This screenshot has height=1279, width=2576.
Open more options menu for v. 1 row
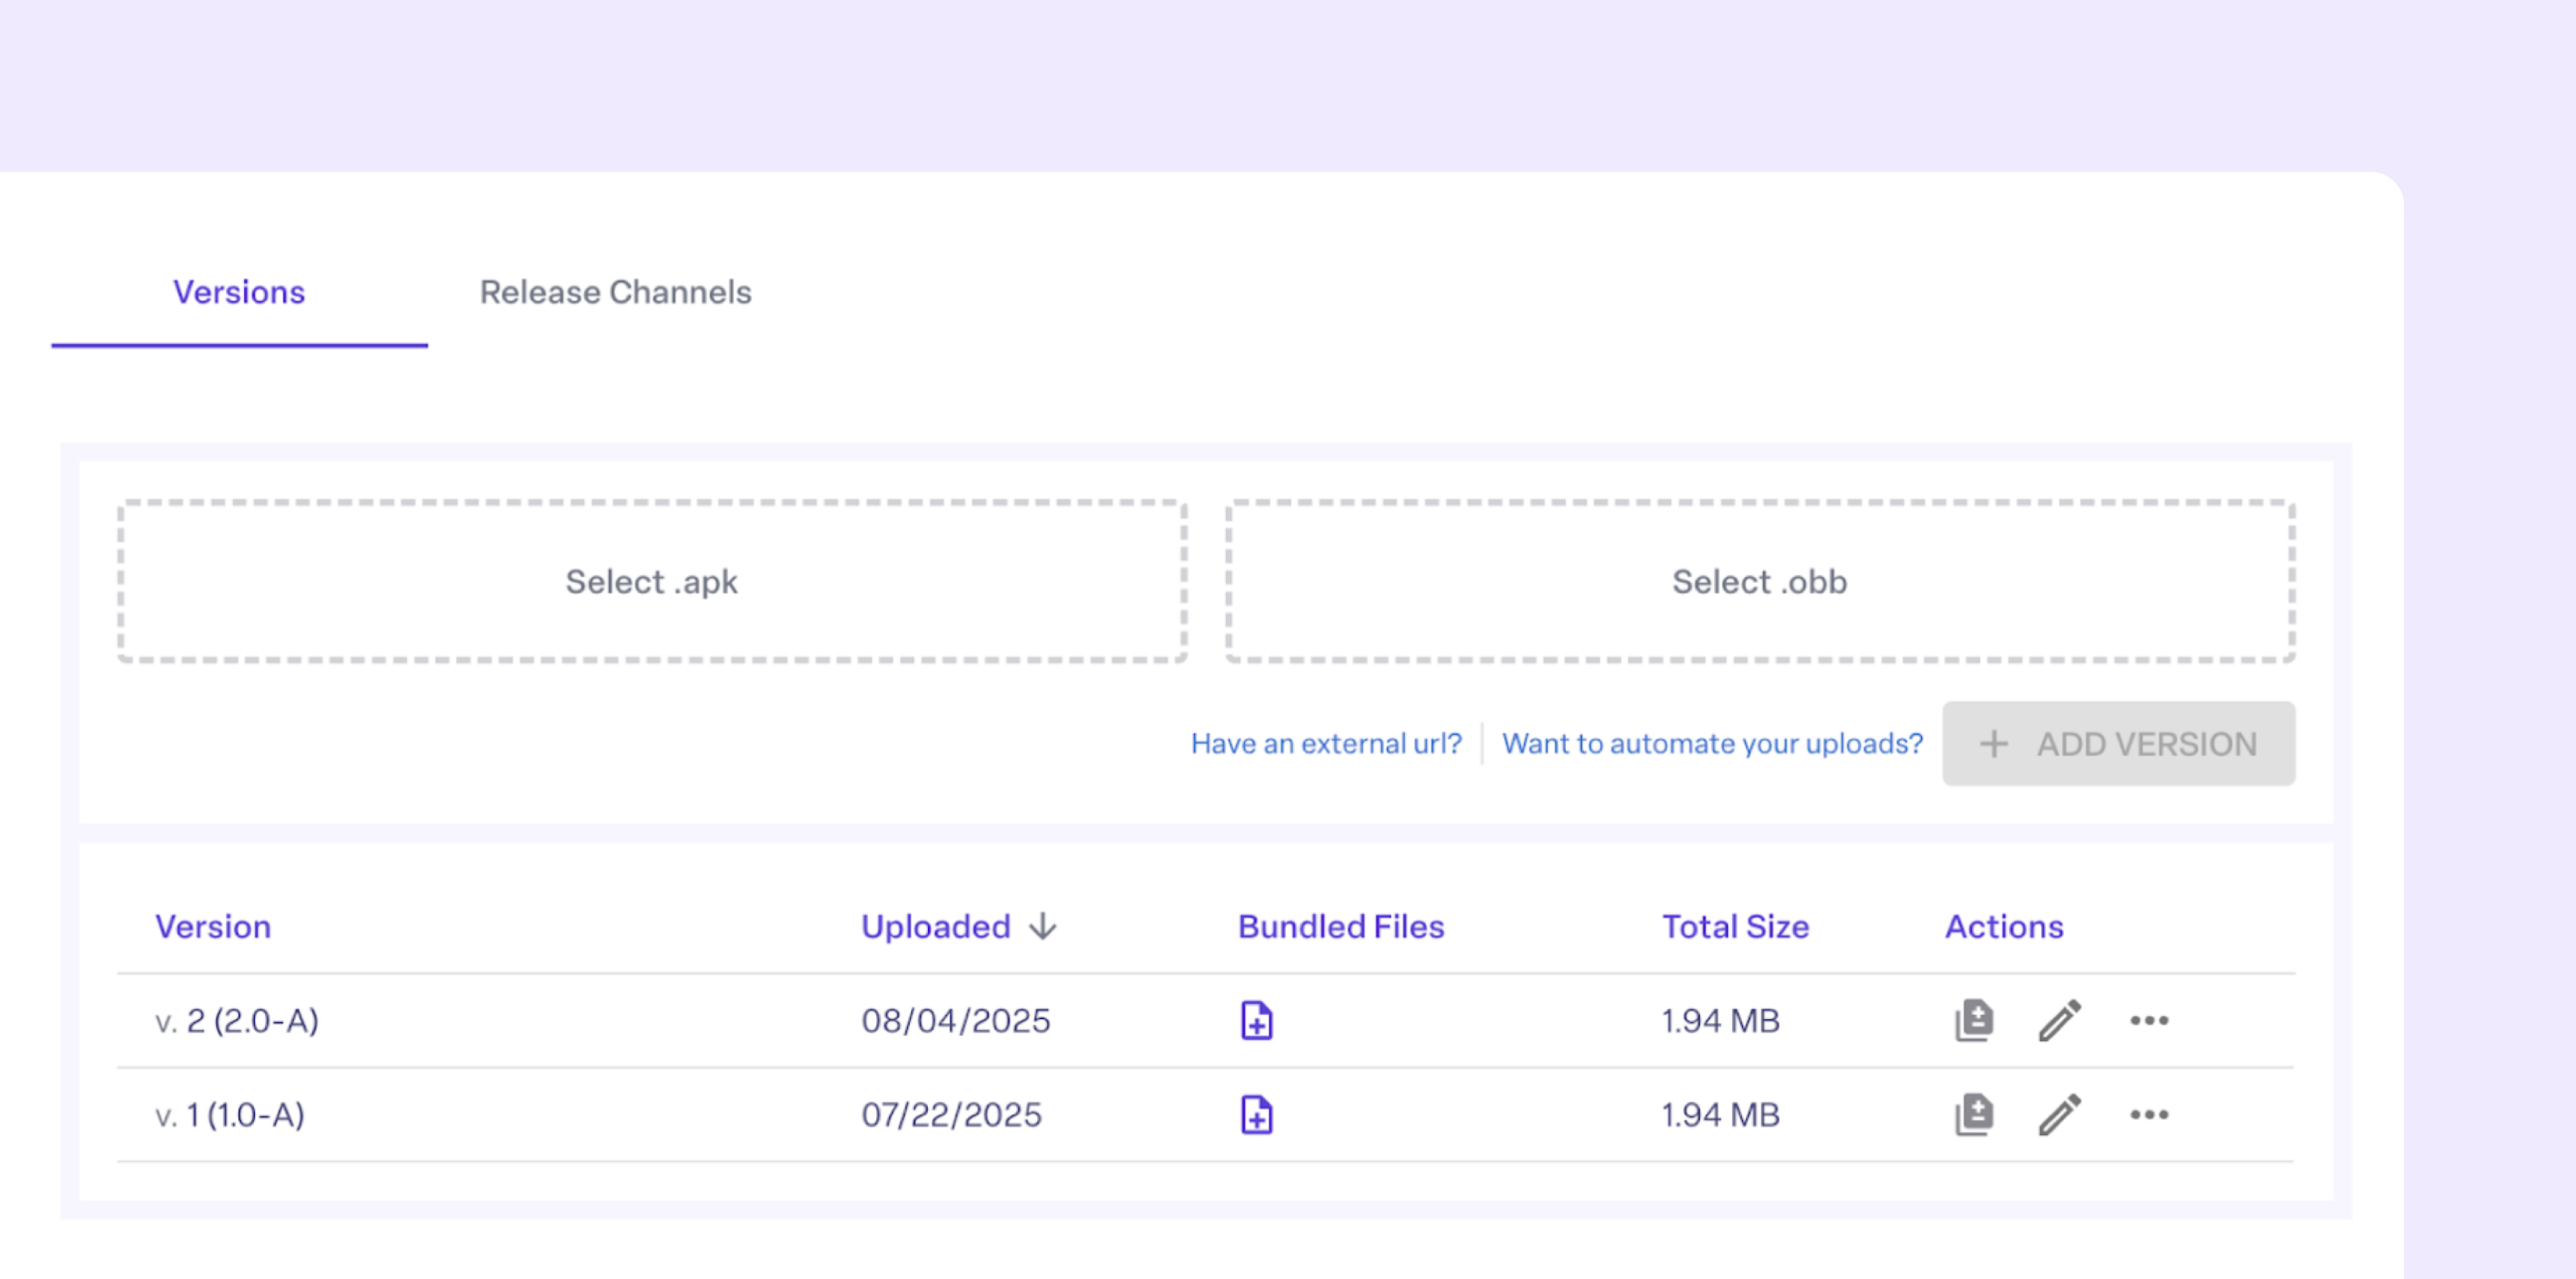pyautogui.click(x=2149, y=1114)
